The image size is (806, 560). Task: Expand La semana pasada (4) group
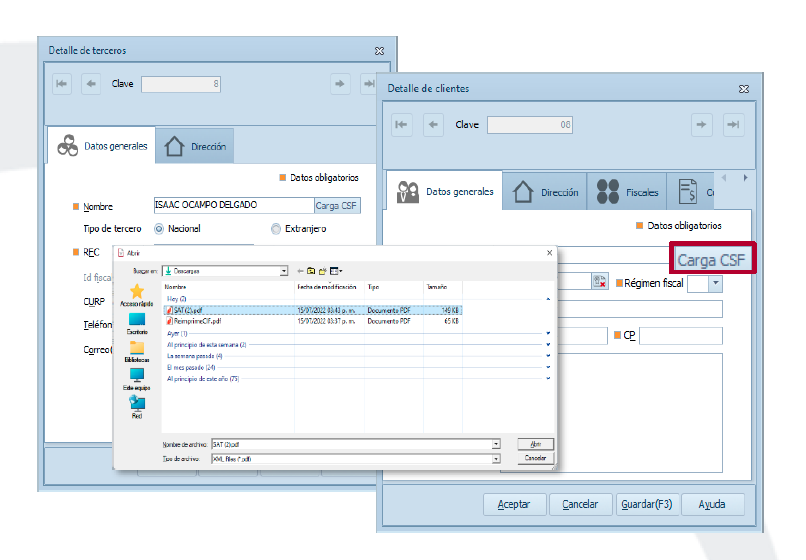tap(548, 356)
